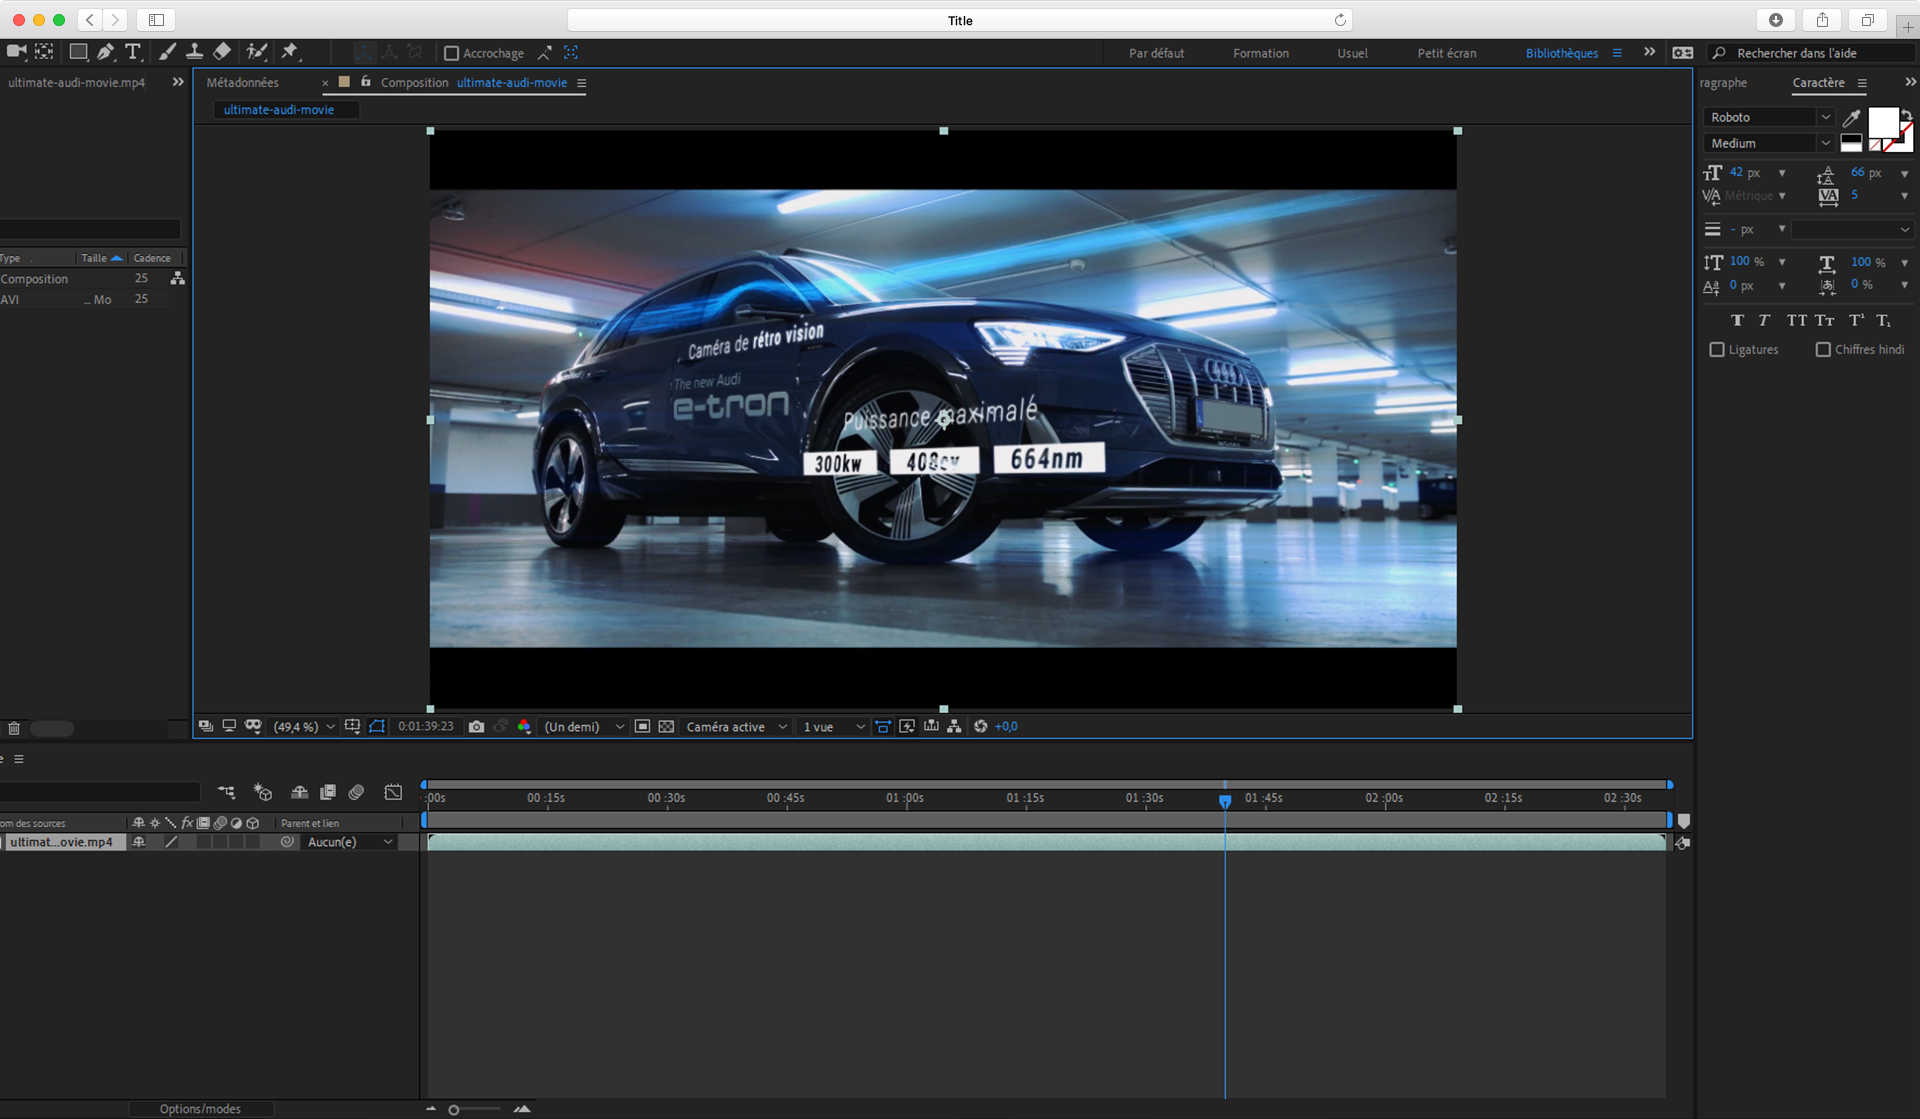Viewport: 1920px width, 1119px height.
Task: Open the composition mini-flowchart in timeline
Action: tap(227, 792)
